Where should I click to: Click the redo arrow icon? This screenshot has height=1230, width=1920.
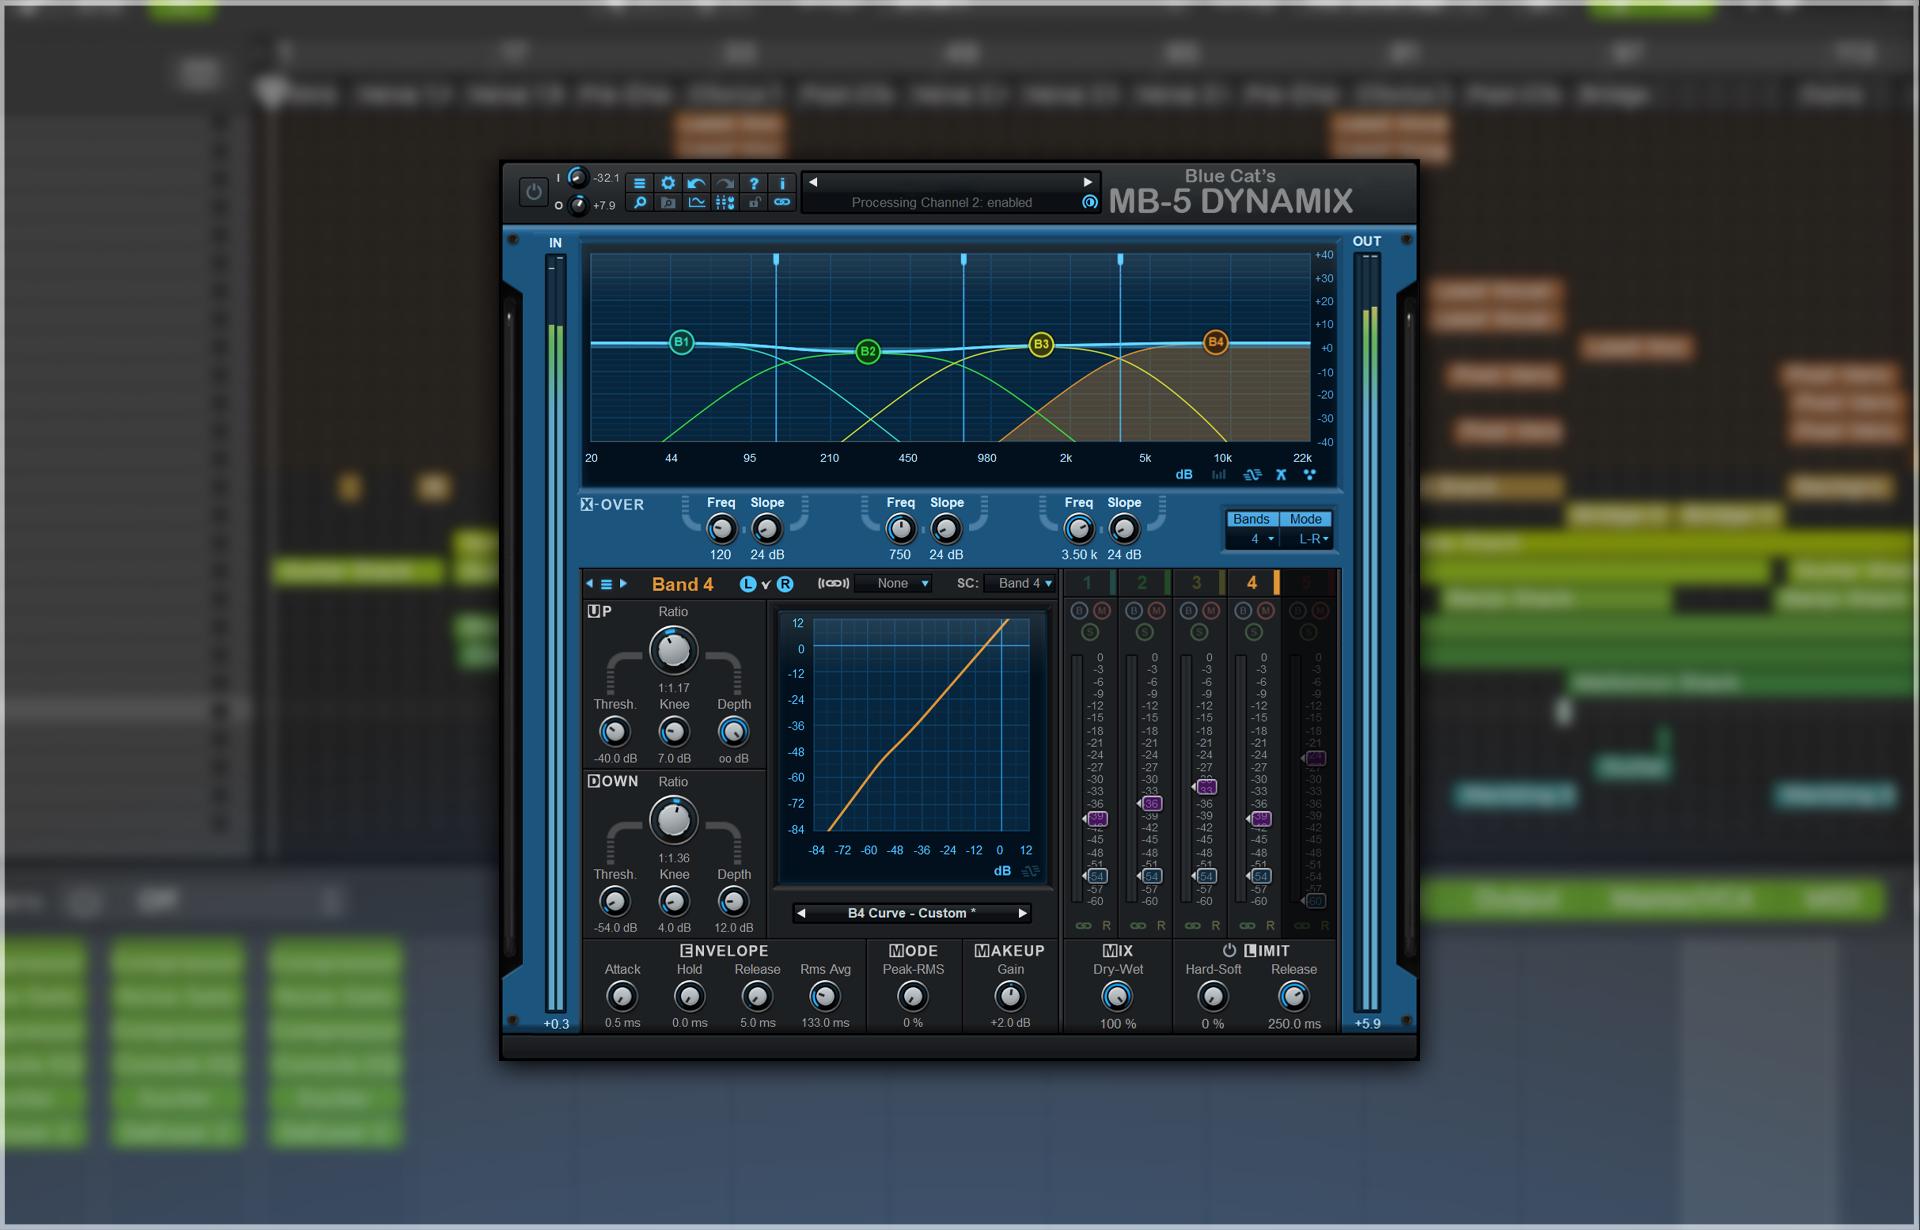coord(725,183)
